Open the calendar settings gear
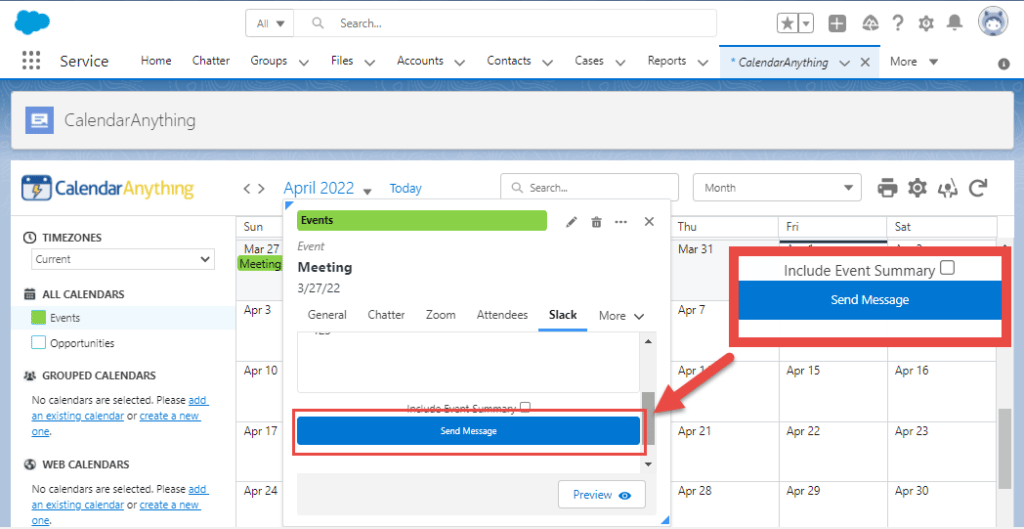 [x=918, y=188]
